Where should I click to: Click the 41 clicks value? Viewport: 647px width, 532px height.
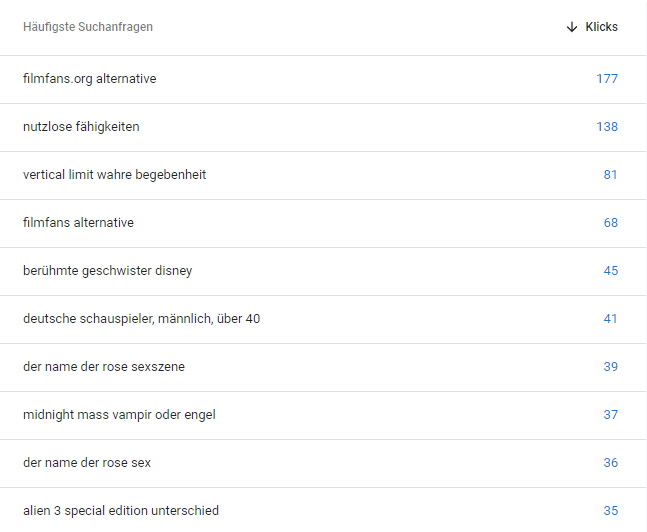(610, 319)
